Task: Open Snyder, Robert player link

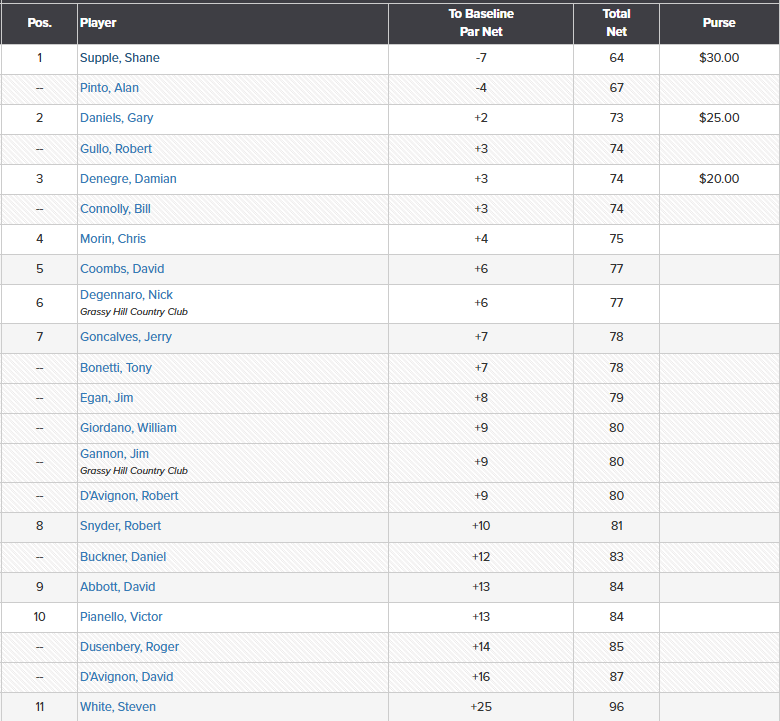Action: (x=120, y=526)
